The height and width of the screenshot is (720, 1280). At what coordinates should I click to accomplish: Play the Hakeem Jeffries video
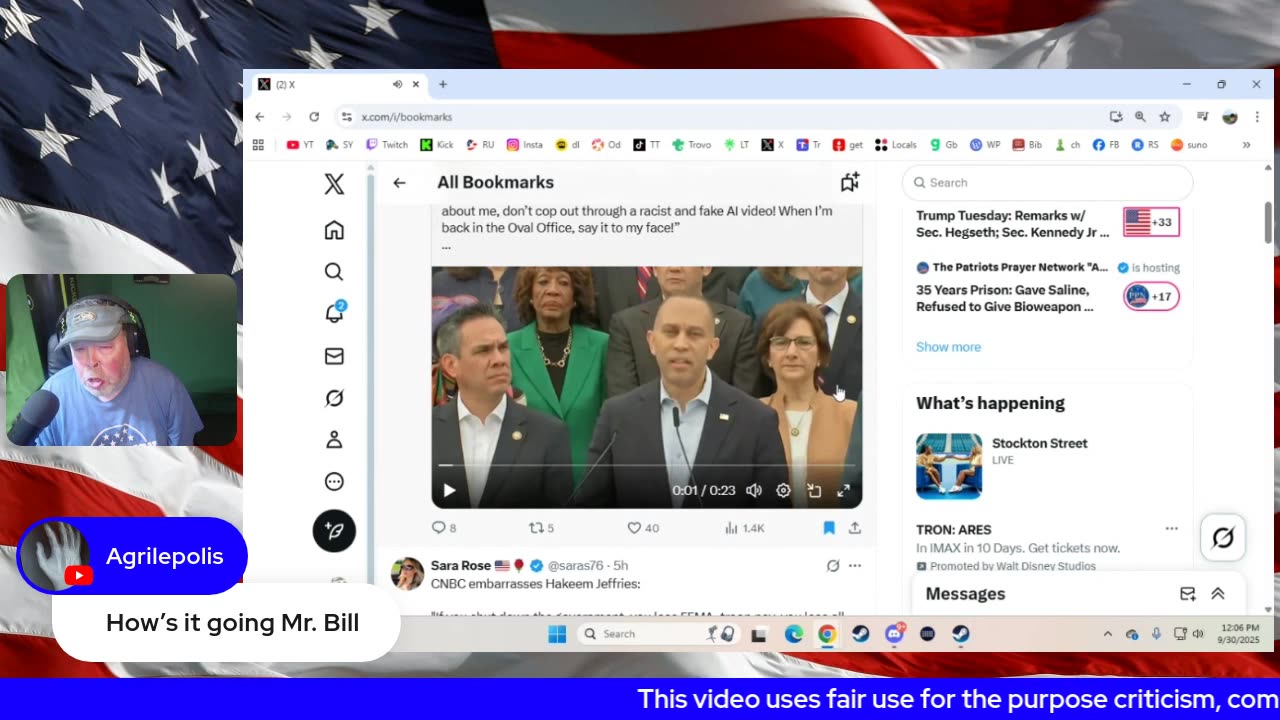(x=449, y=490)
